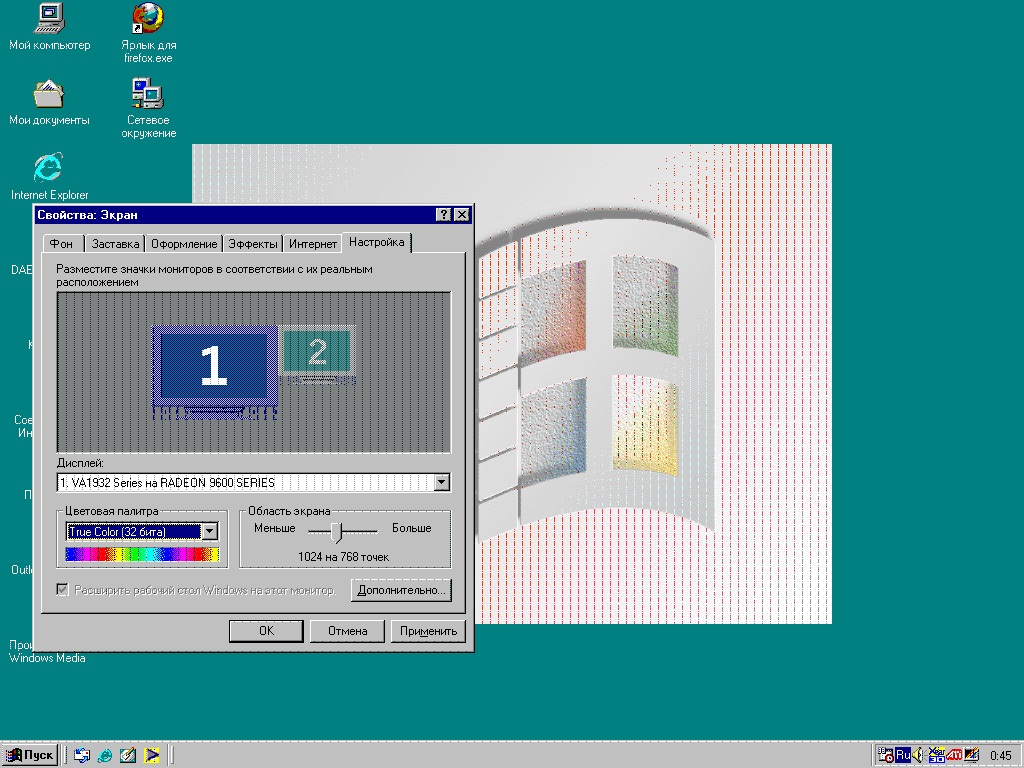
Task: Click the Internet Explorer quick launch icon
Action: 104,756
